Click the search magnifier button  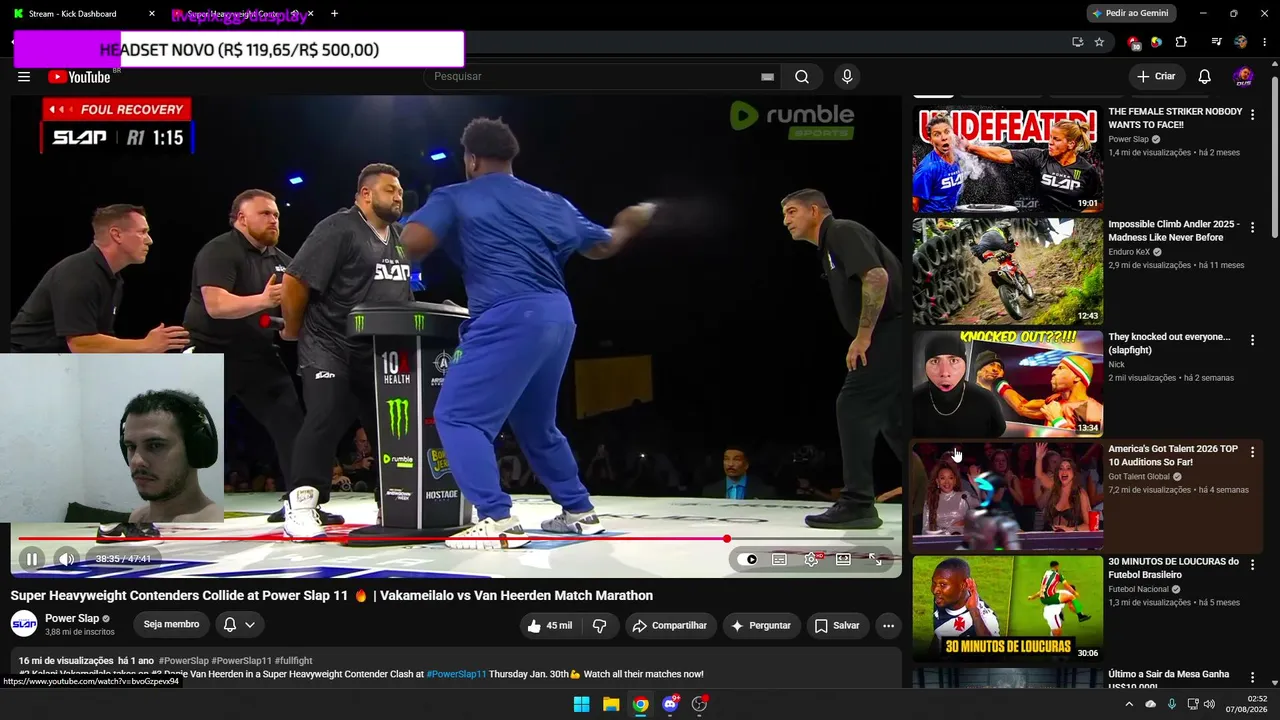pos(802,77)
